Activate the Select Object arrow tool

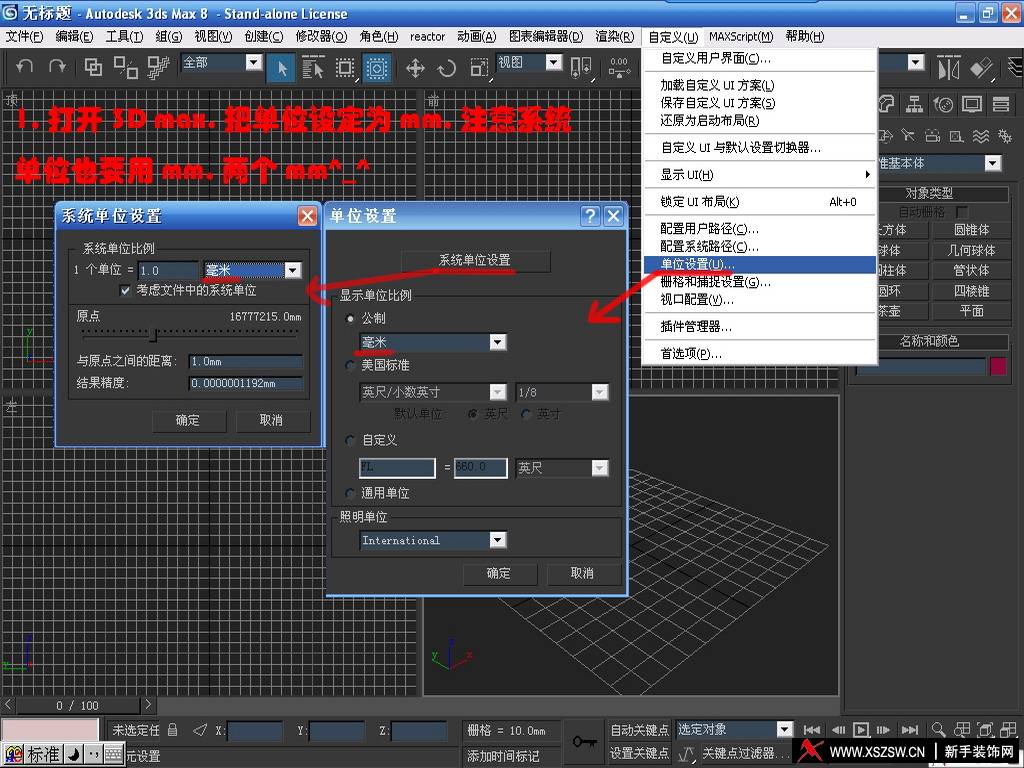(282, 67)
